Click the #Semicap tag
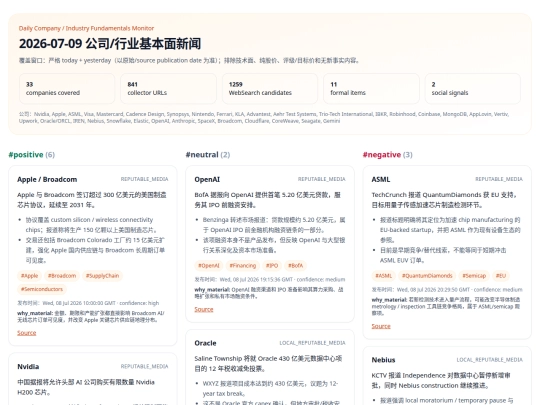 (x=474, y=276)
